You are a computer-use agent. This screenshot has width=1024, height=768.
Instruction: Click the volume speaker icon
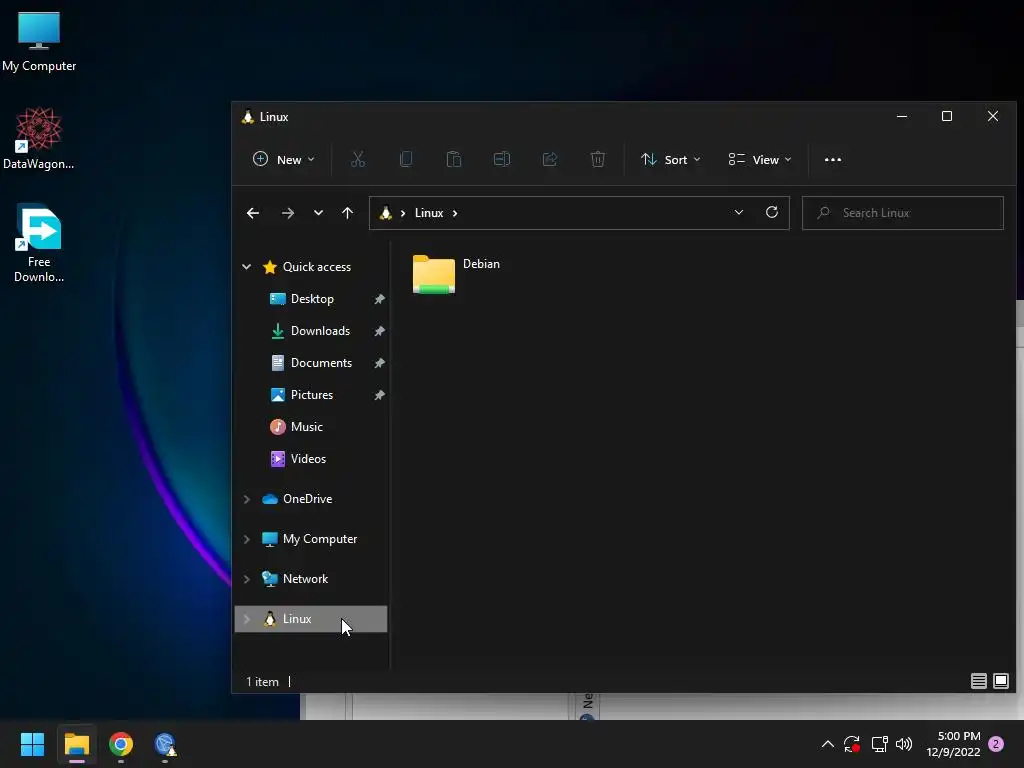click(904, 744)
